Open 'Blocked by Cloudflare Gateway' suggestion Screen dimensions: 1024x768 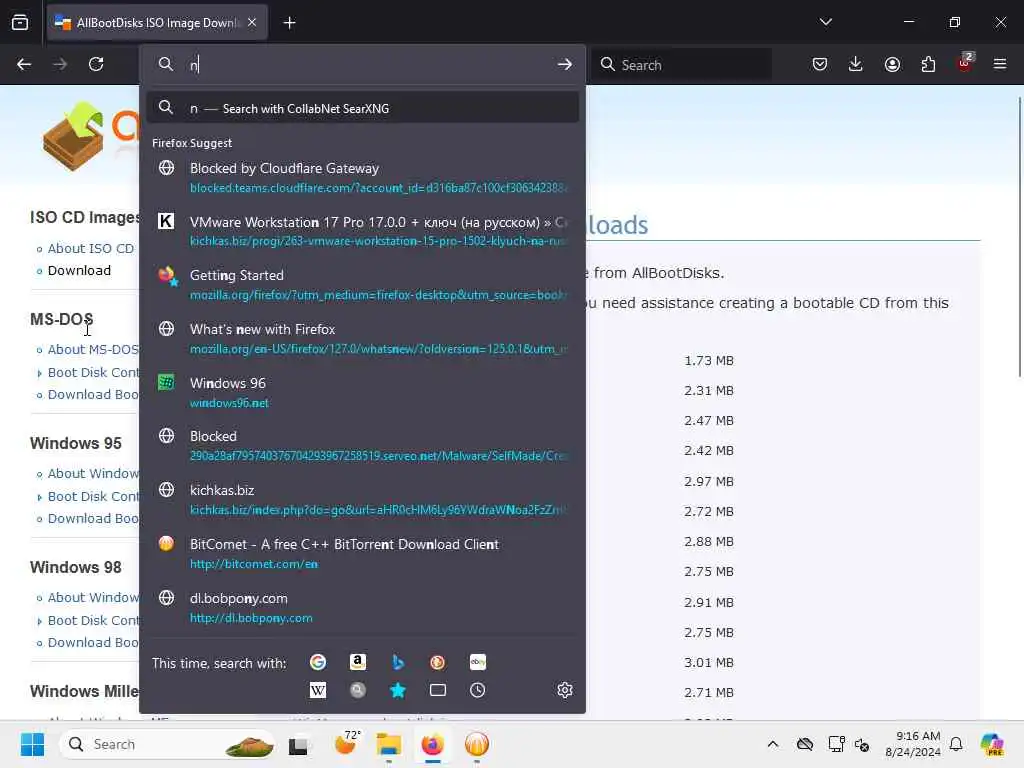(362, 178)
